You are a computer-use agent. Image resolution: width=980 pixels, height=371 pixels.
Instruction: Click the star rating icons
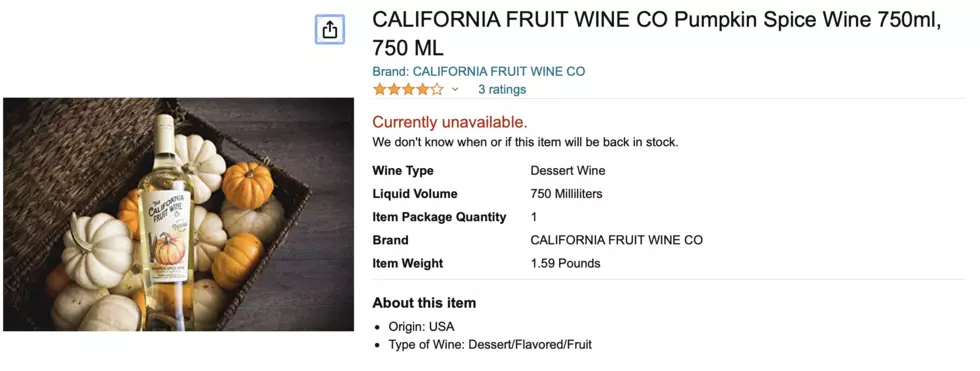pos(408,89)
